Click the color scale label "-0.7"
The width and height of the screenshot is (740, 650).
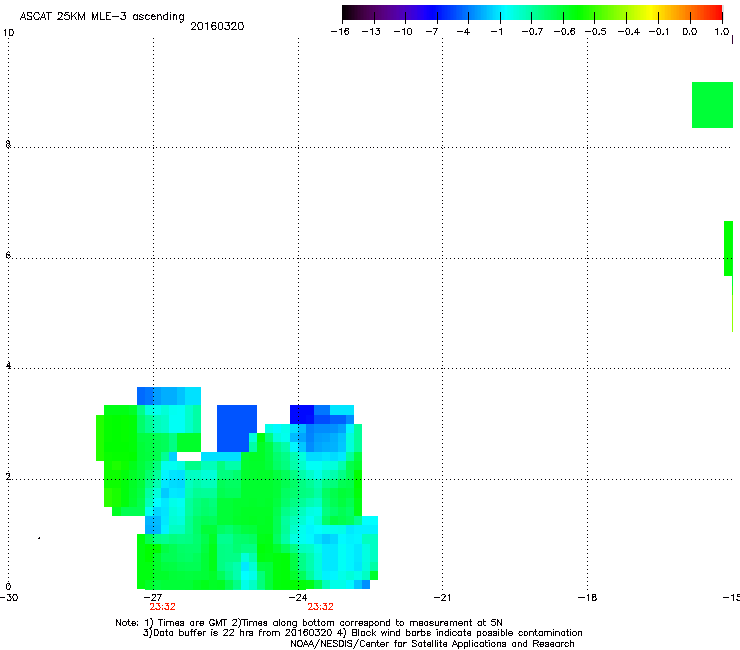pyautogui.click(x=532, y=32)
